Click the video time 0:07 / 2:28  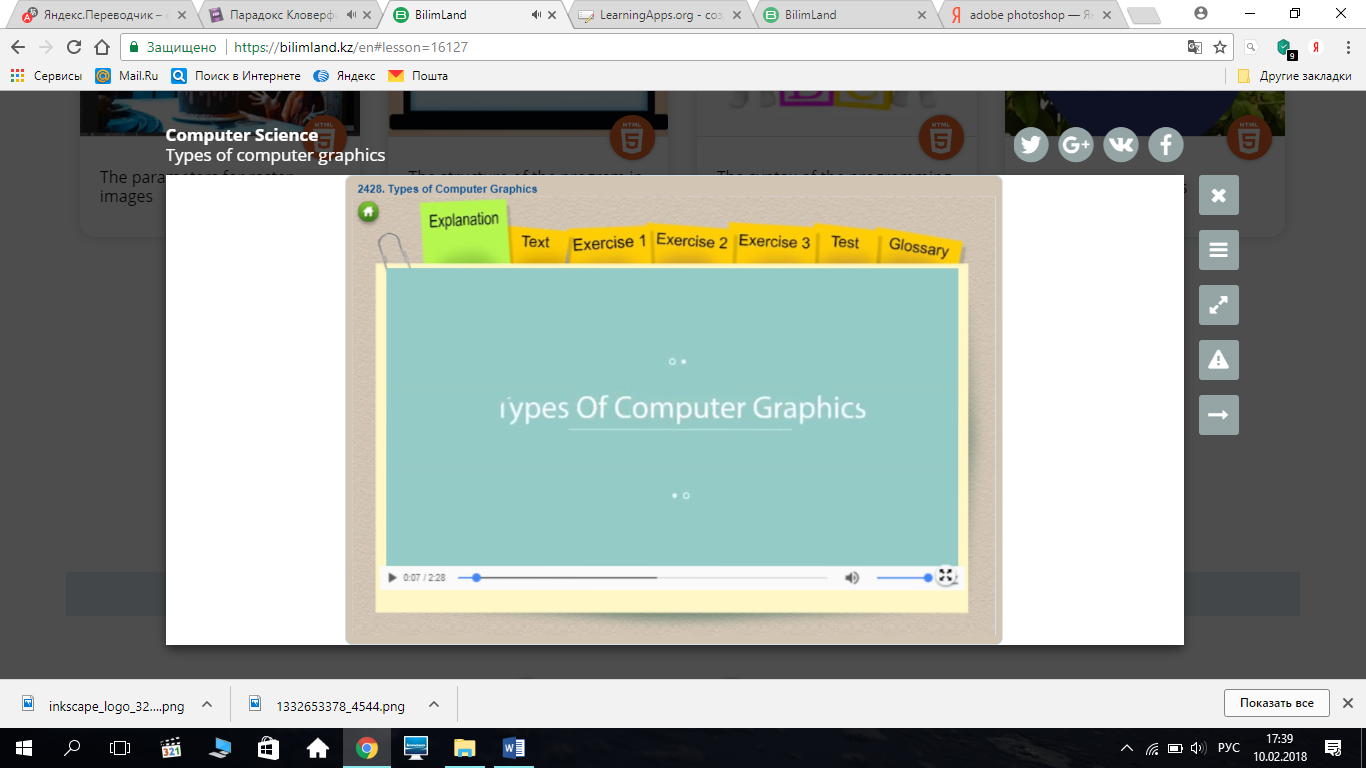[x=424, y=578]
